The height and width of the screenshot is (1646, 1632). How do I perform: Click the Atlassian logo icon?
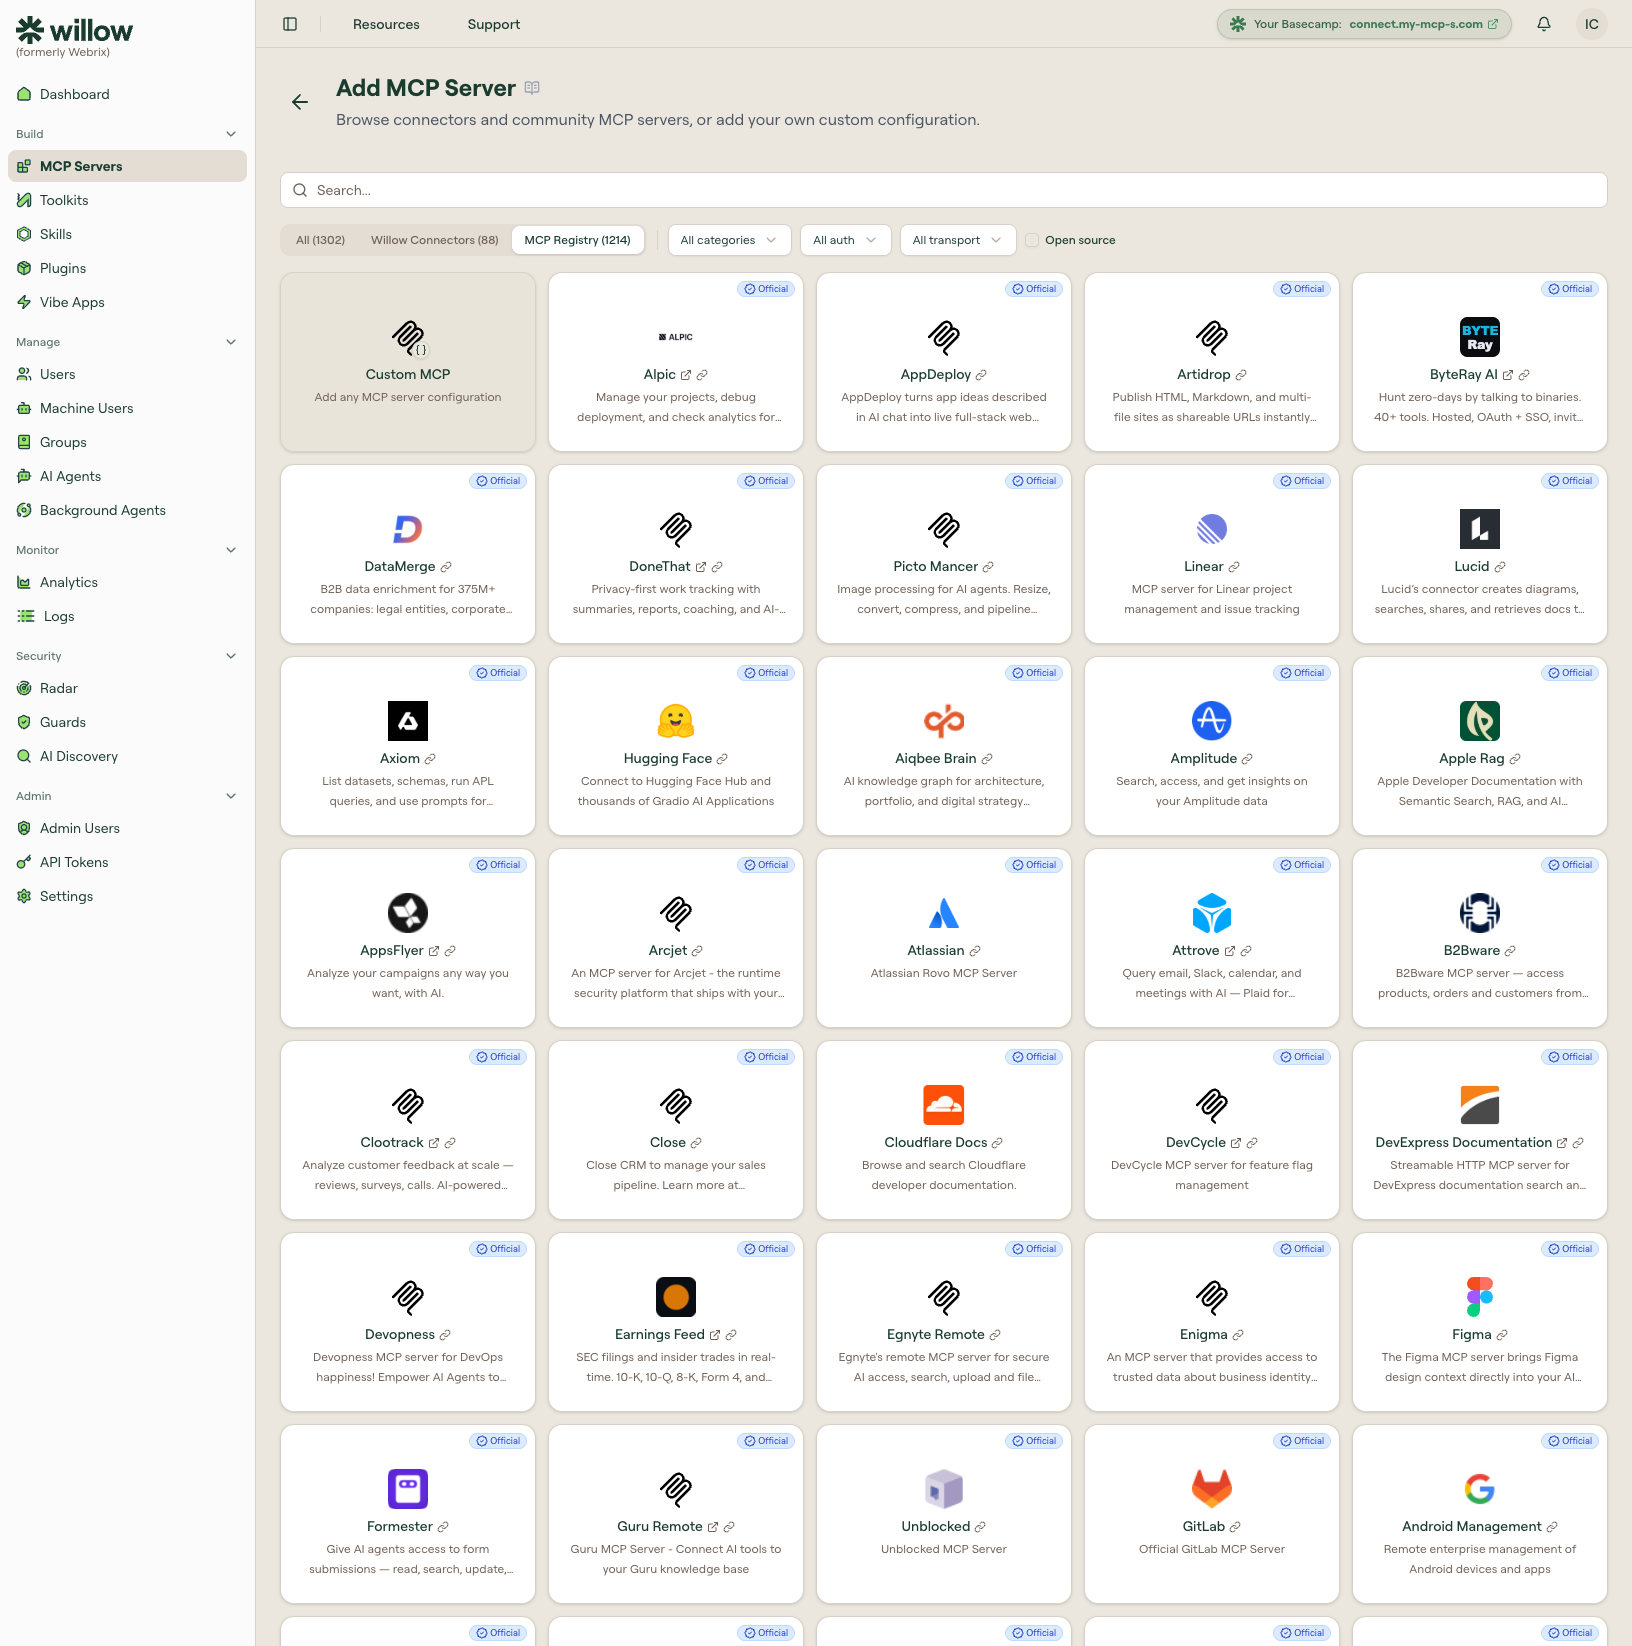coord(944,913)
